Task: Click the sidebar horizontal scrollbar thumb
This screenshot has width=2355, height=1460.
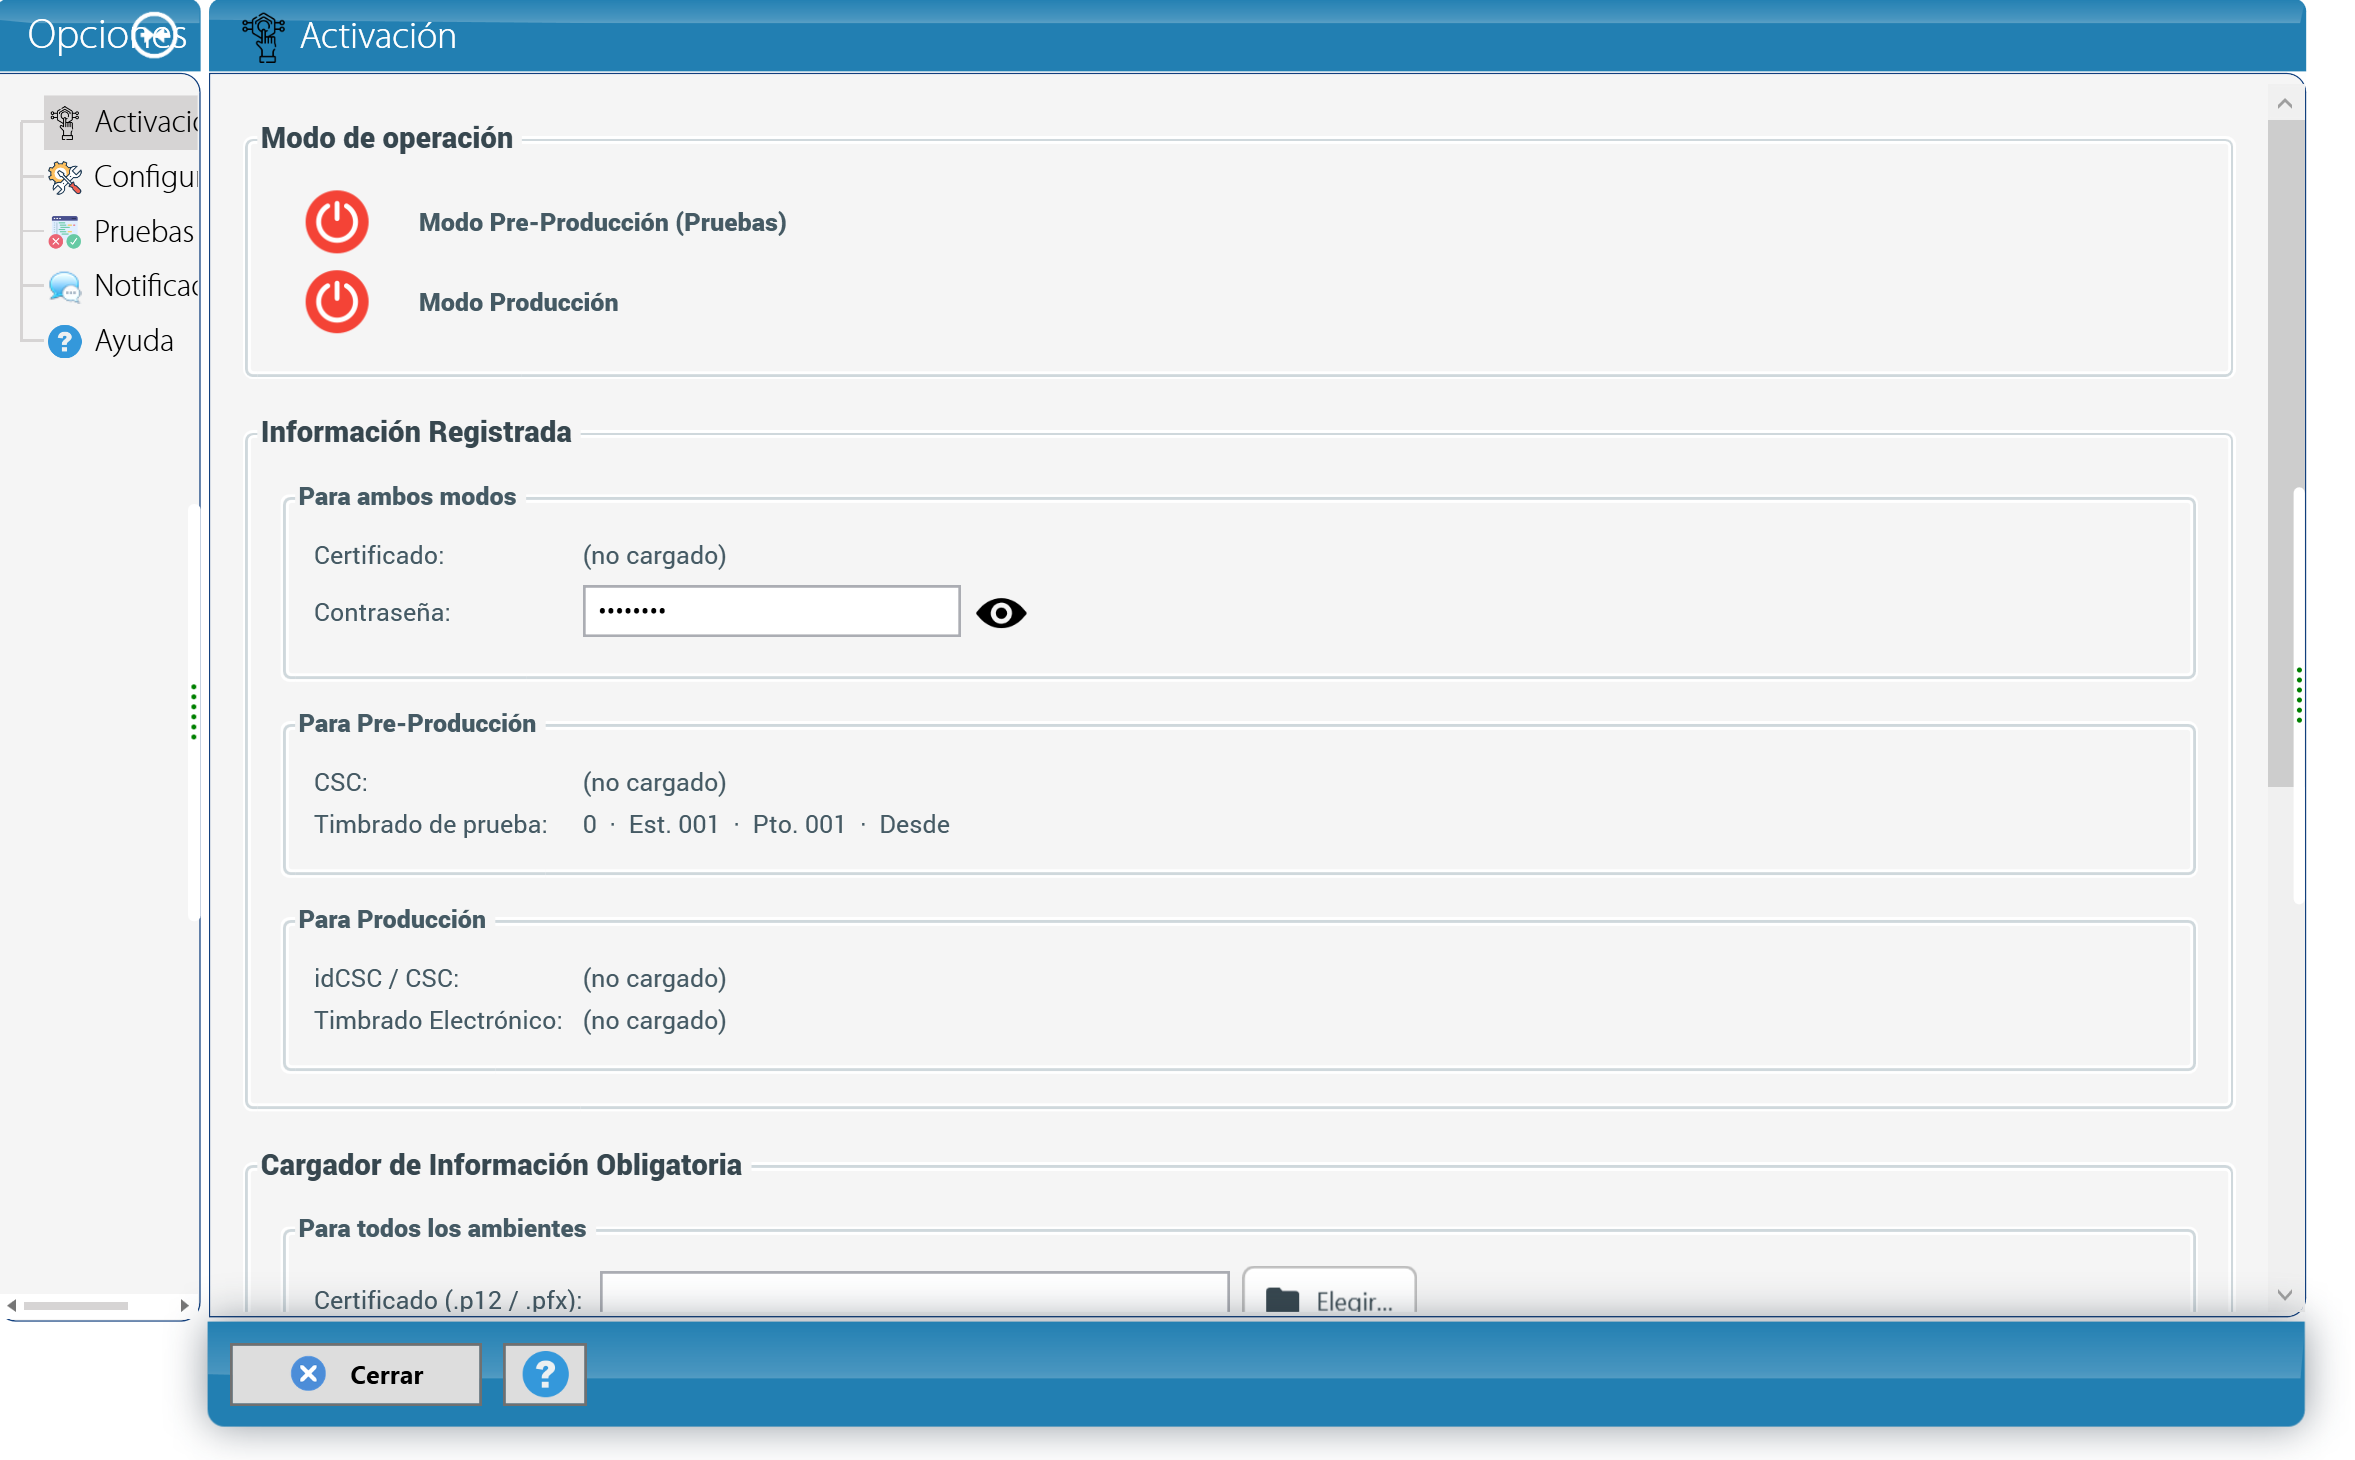Action: pos(76,1305)
